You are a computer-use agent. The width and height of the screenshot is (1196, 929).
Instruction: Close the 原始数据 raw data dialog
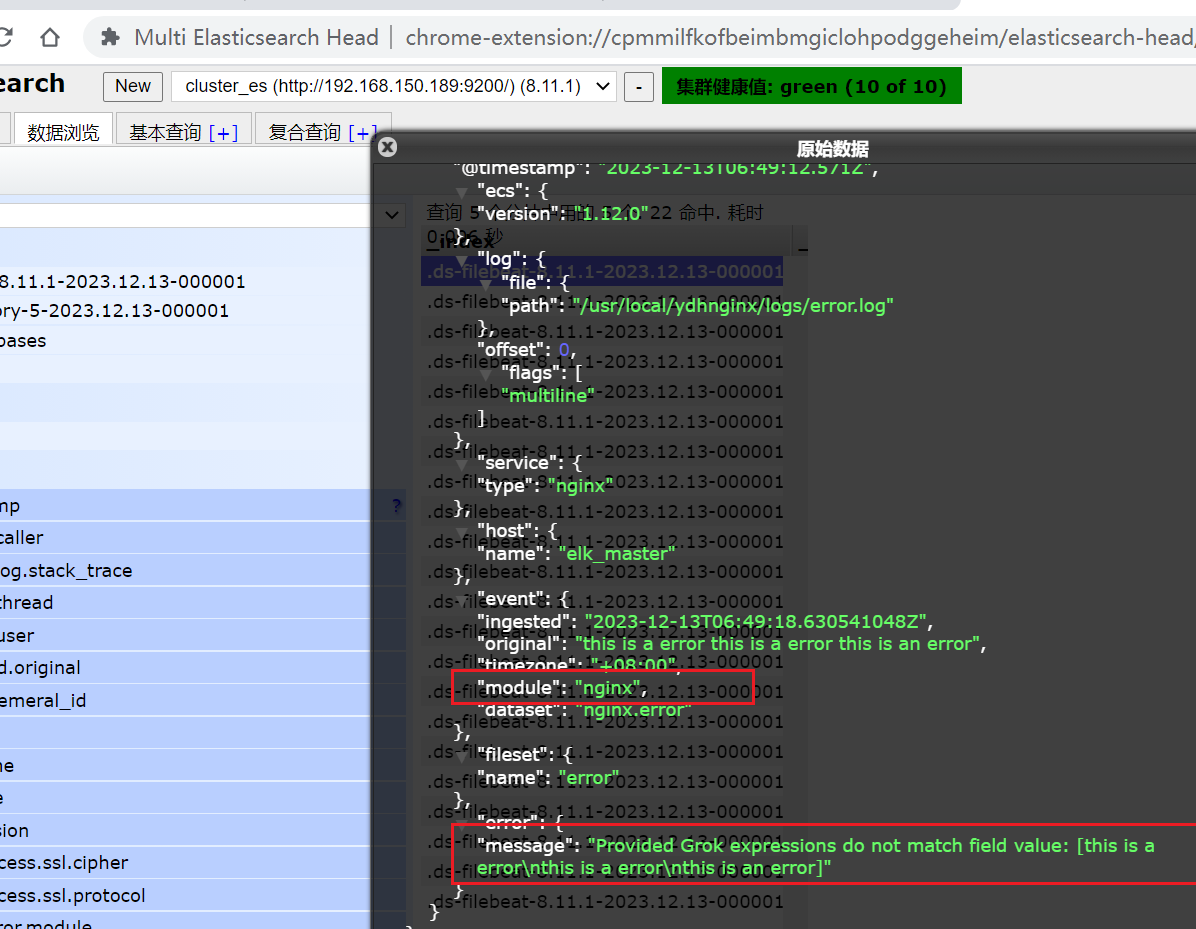click(x=387, y=147)
